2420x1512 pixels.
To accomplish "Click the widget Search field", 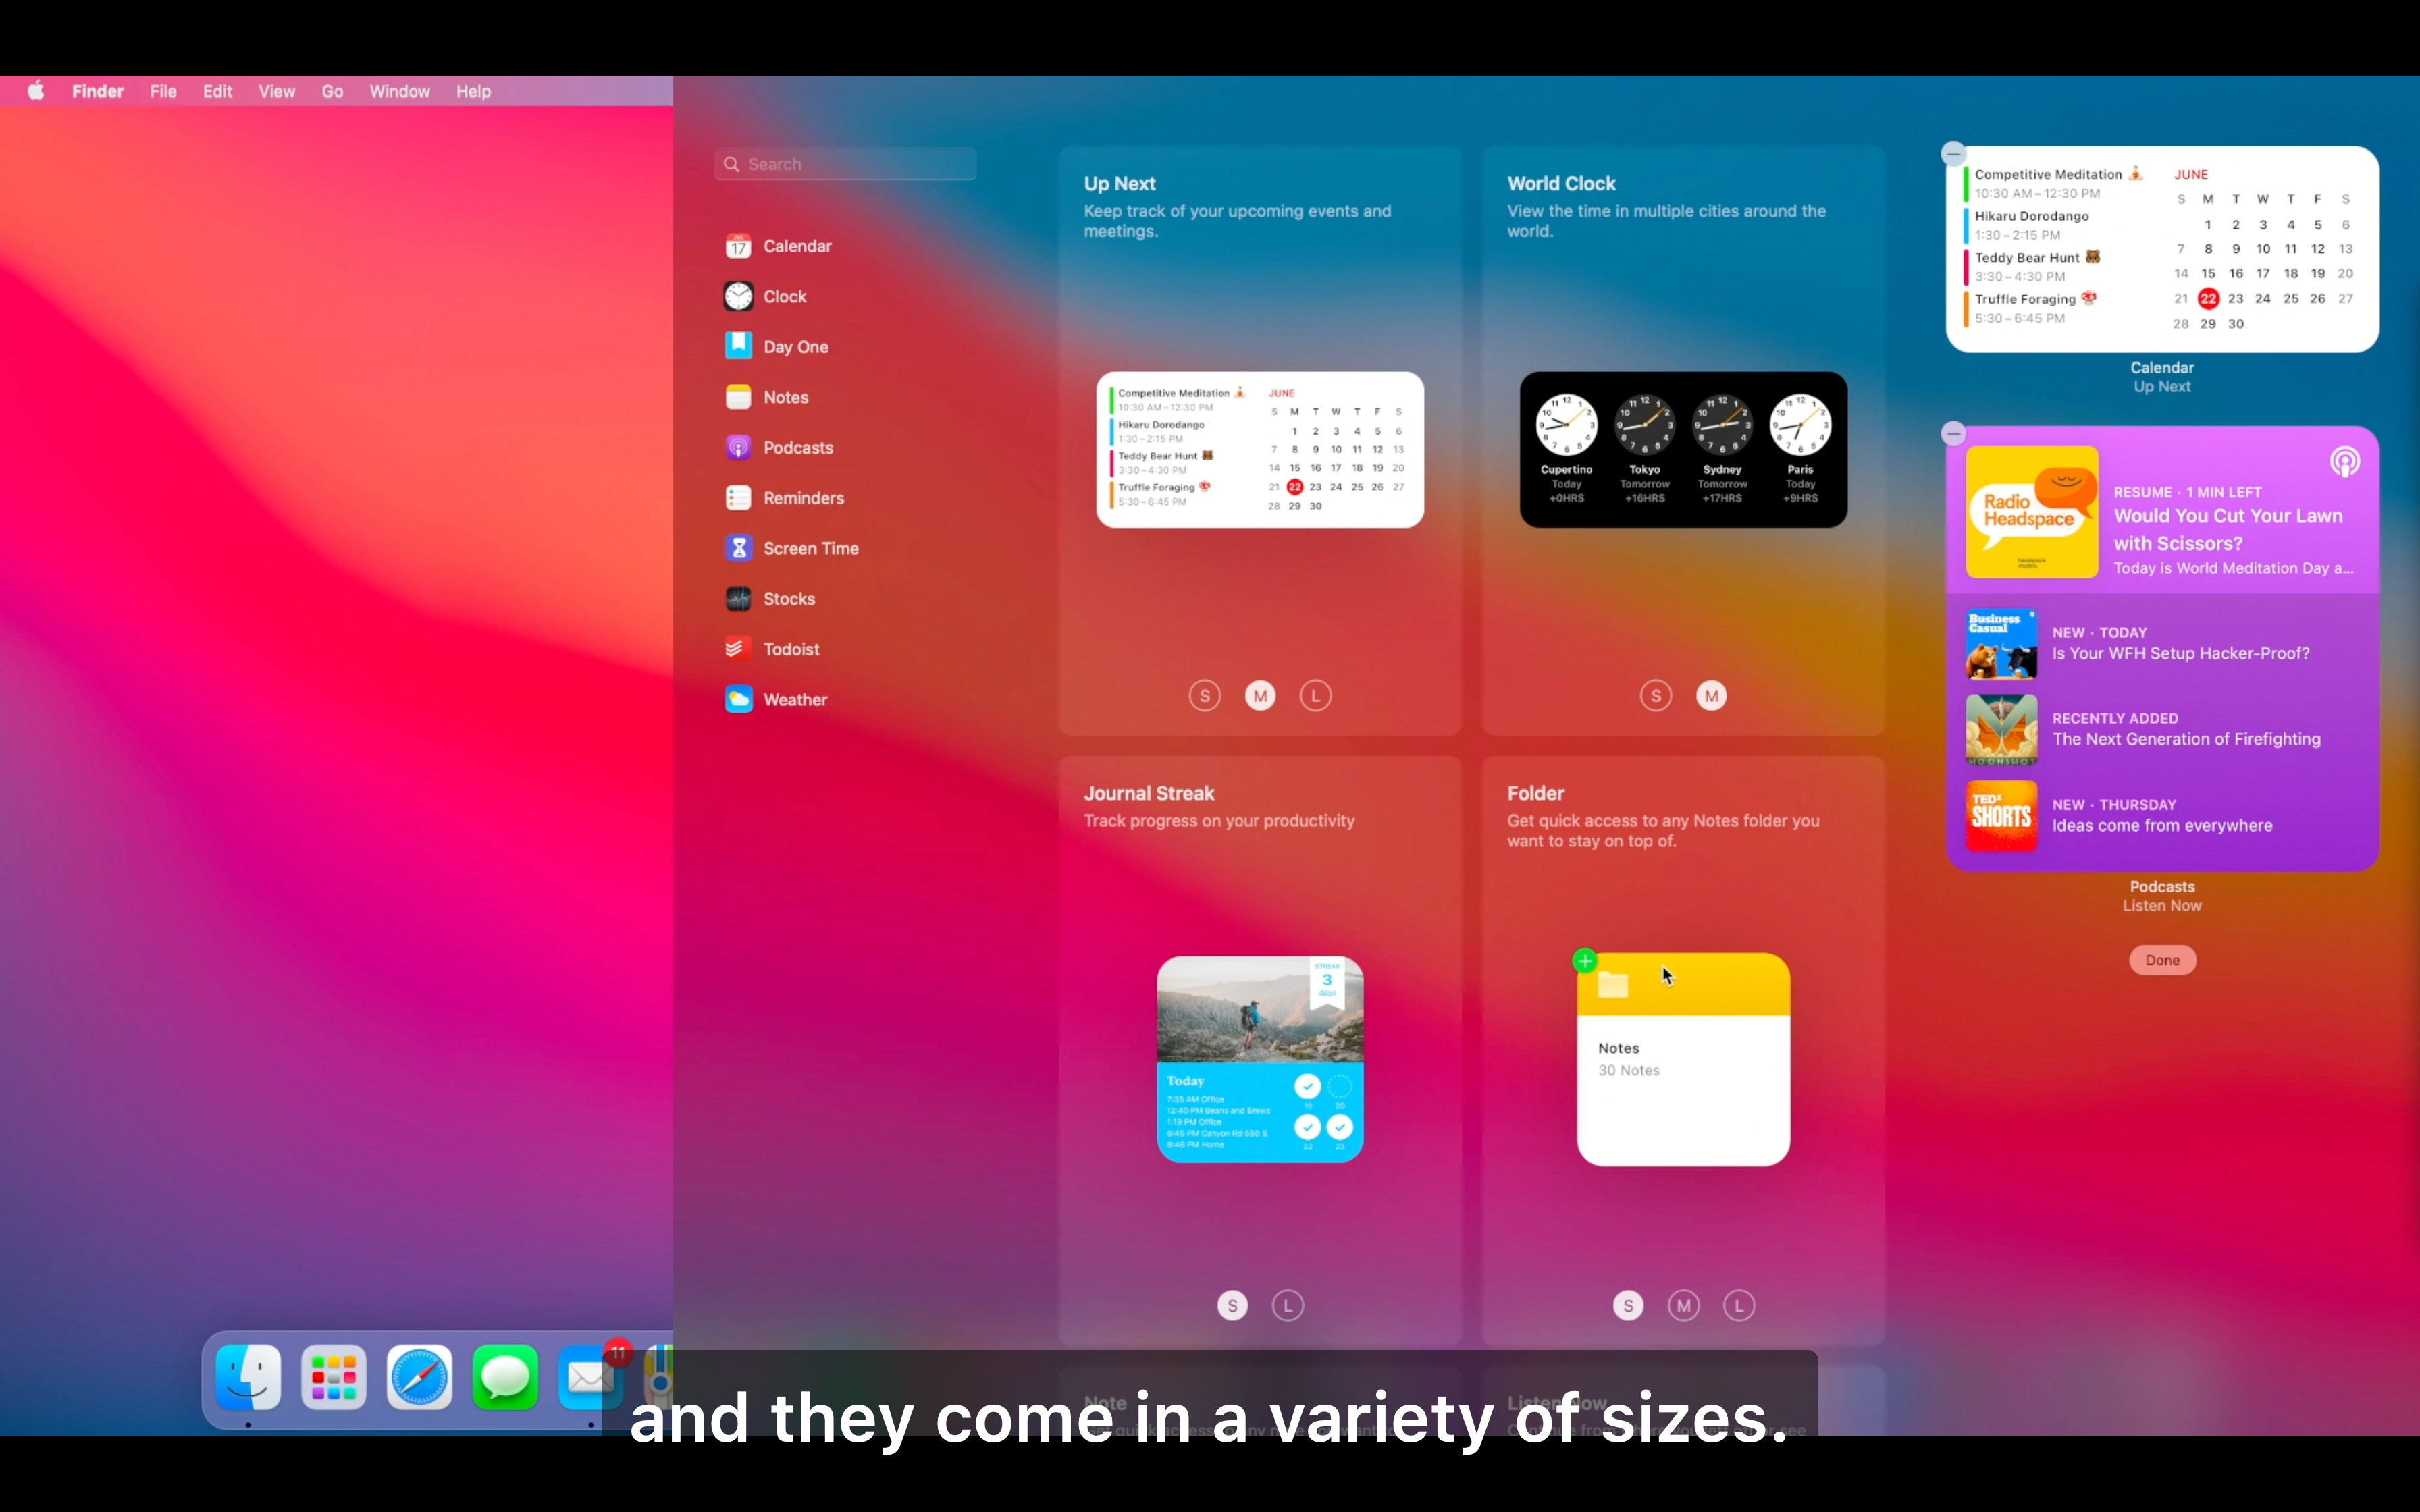I will coord(846,164).
